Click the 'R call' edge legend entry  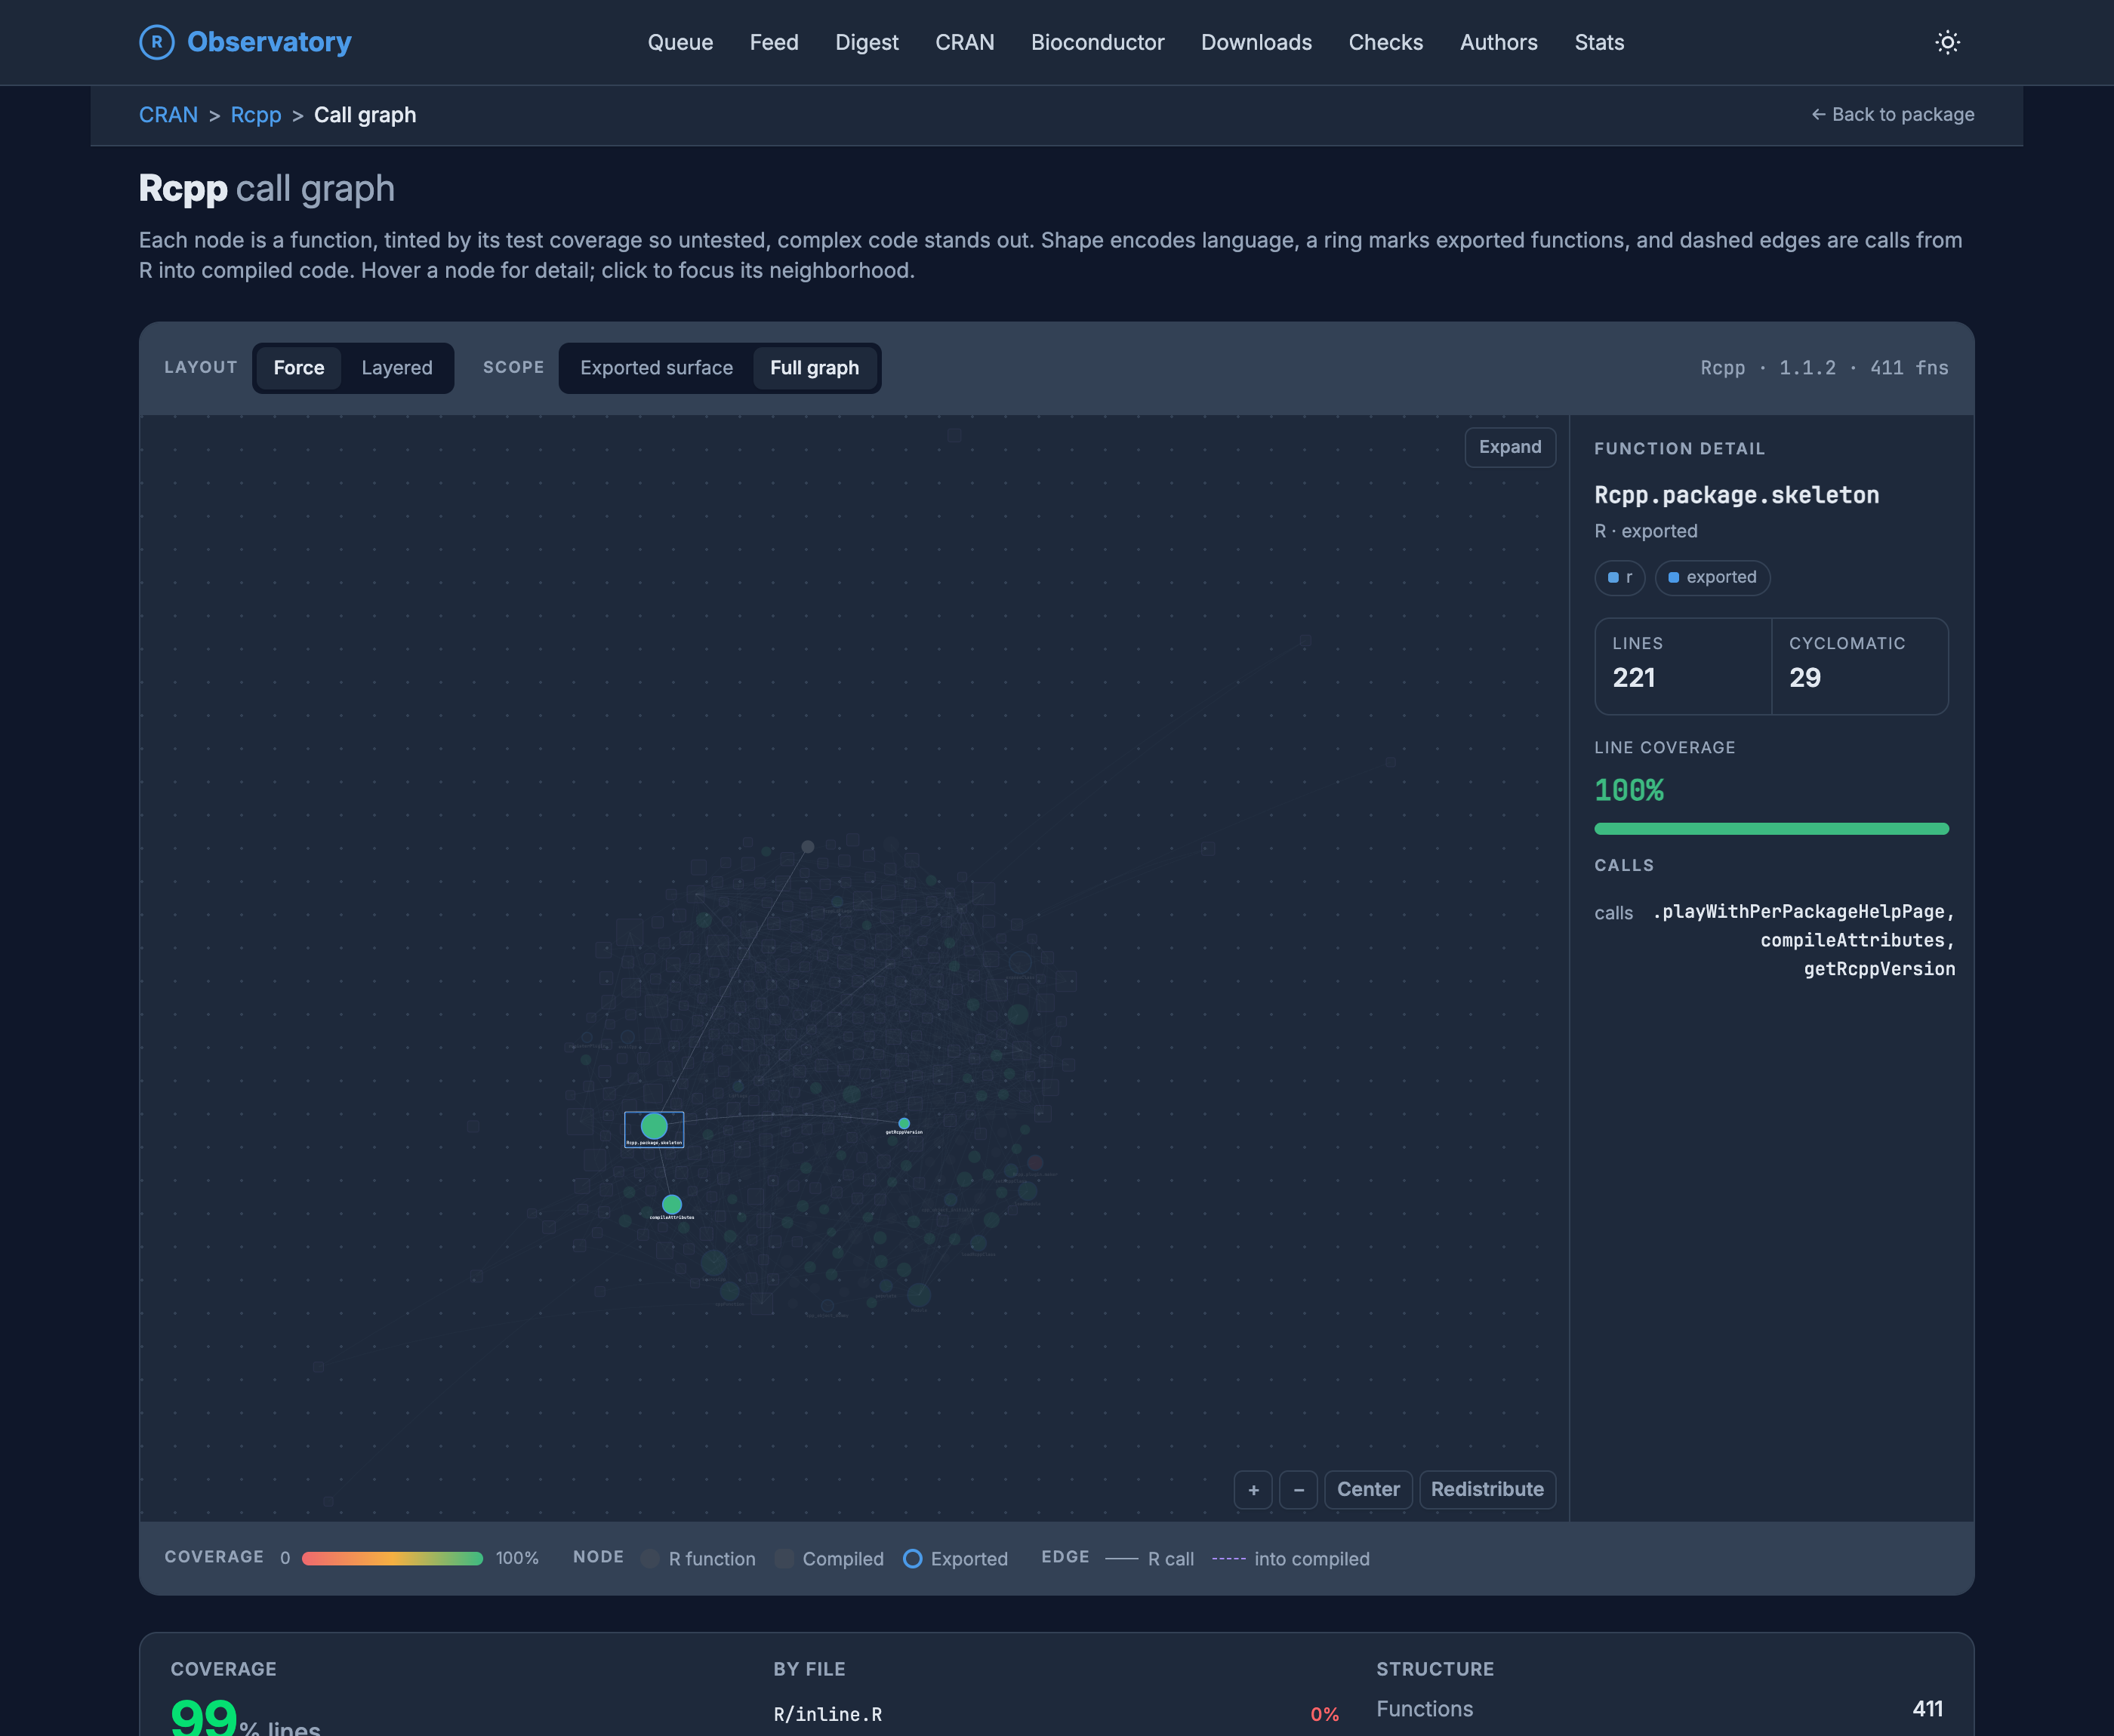pyautogui.click(x=1149, y=1558)
